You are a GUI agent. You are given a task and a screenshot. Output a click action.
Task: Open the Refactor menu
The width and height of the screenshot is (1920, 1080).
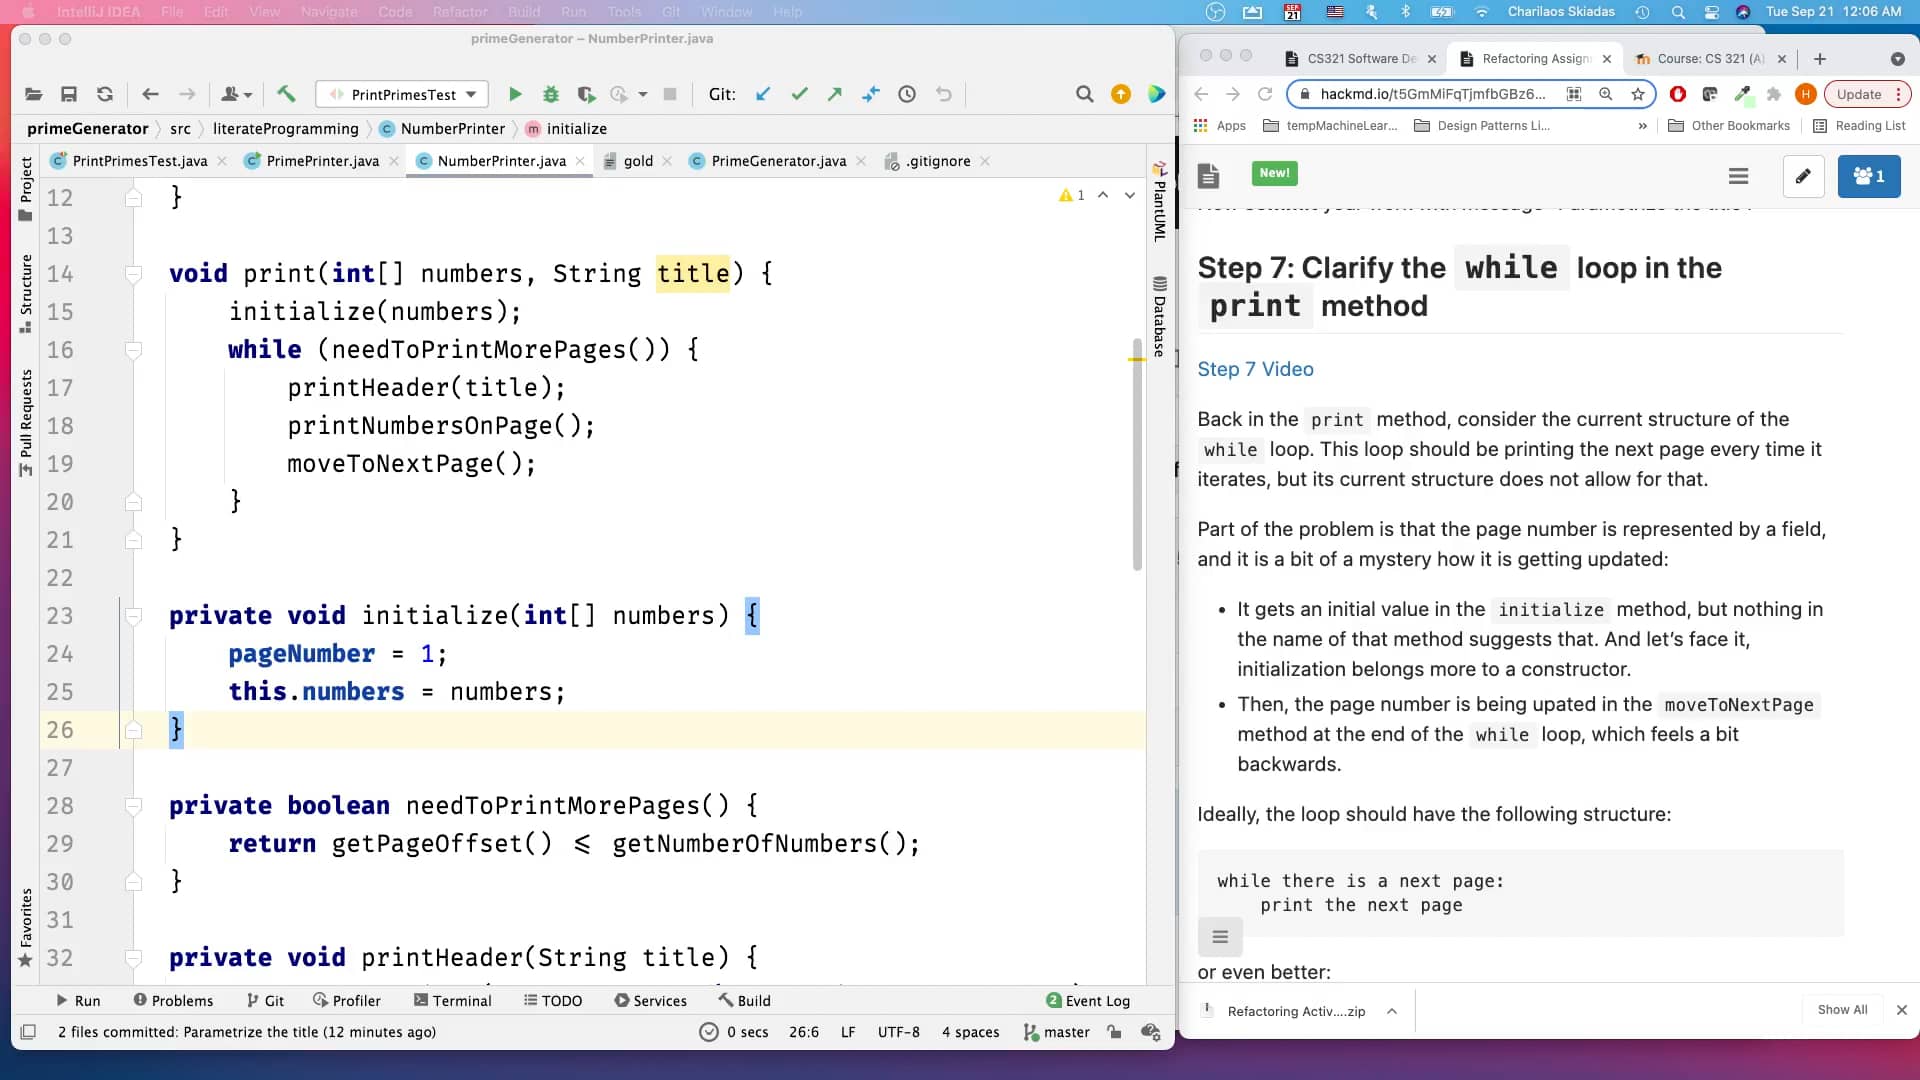[x=460, y=12]
